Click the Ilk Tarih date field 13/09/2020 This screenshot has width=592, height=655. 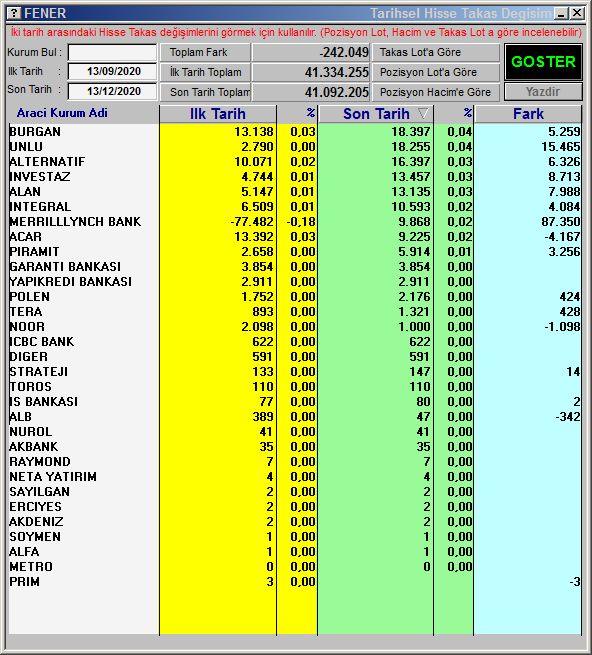[x=112, y=71]
